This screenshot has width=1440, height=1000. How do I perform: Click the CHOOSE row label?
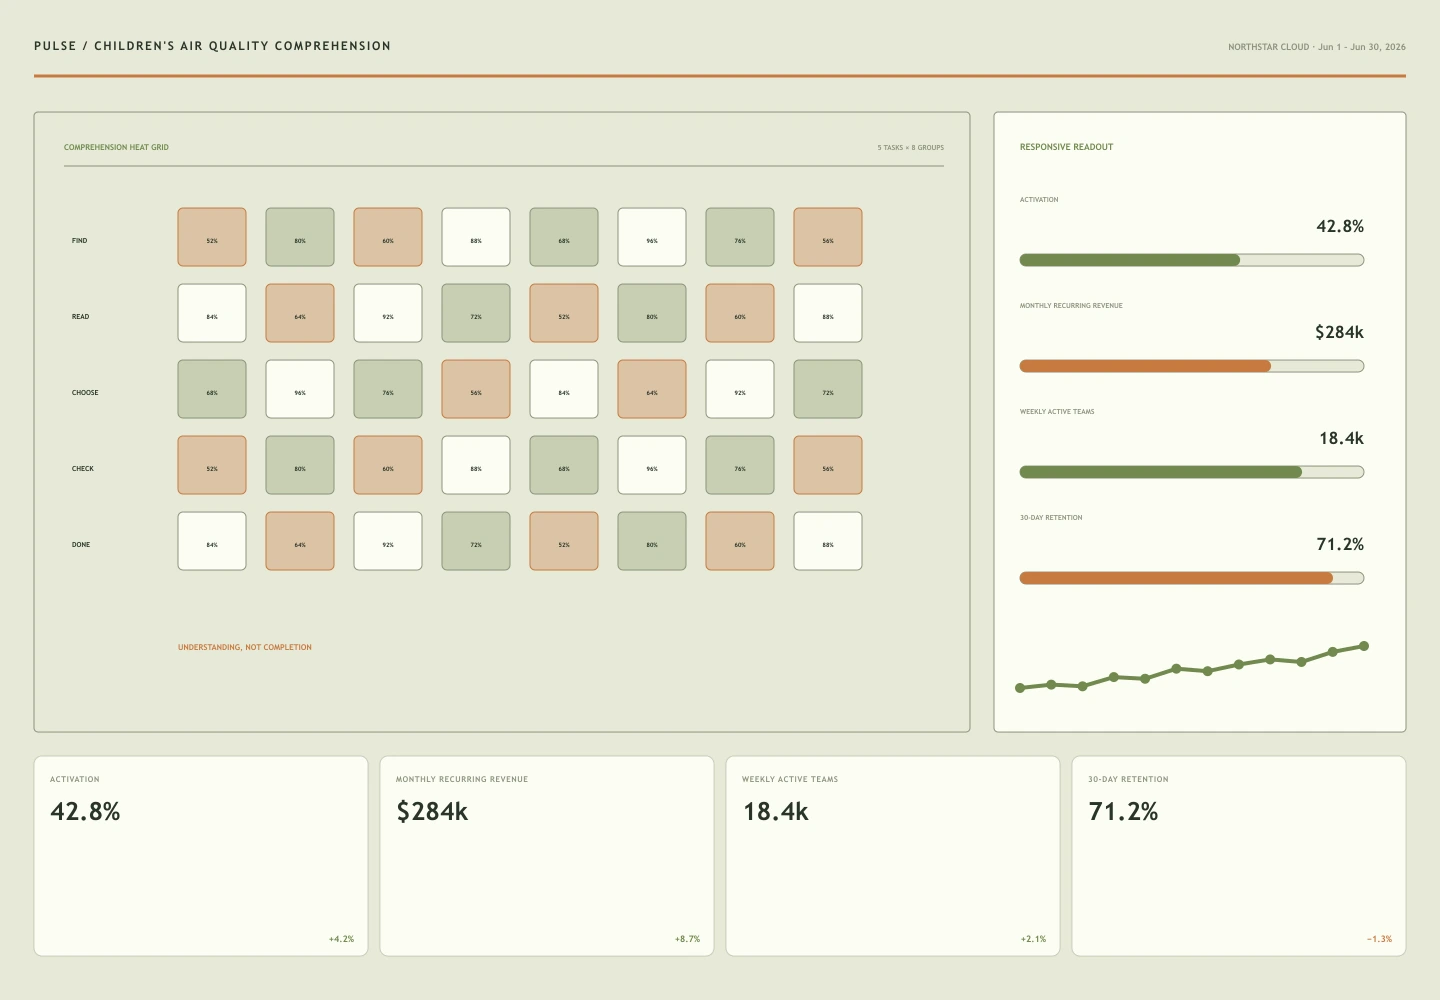coord(85,393)
